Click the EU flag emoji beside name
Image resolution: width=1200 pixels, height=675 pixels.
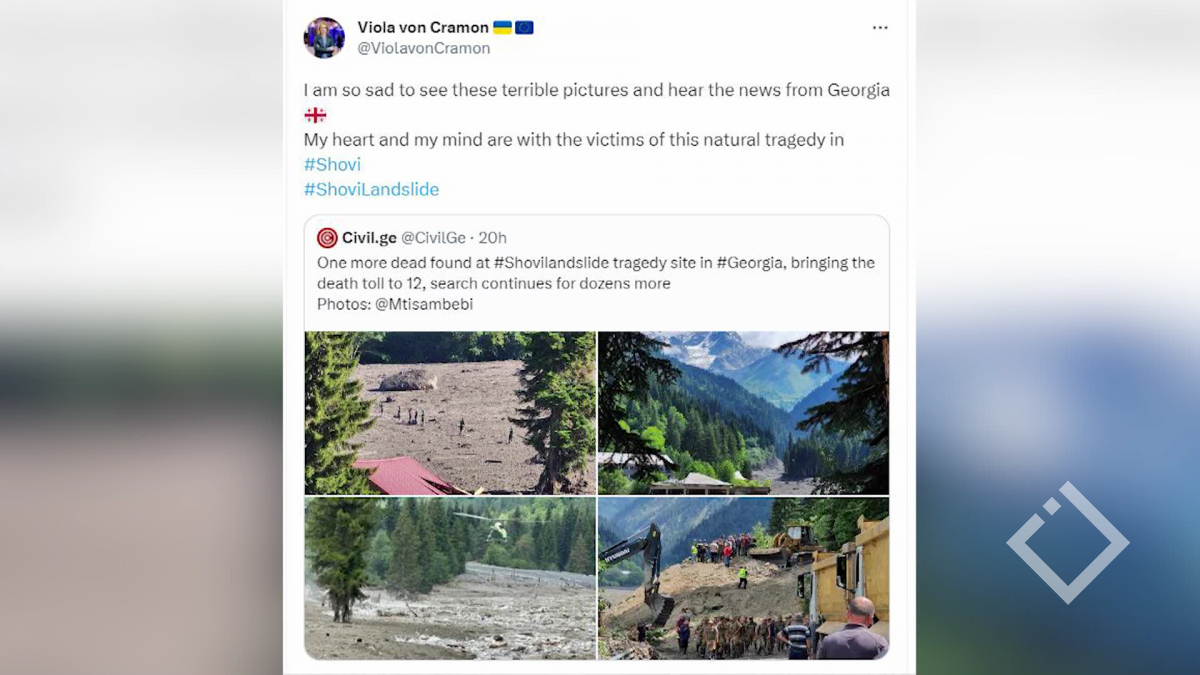coord(524,28)
